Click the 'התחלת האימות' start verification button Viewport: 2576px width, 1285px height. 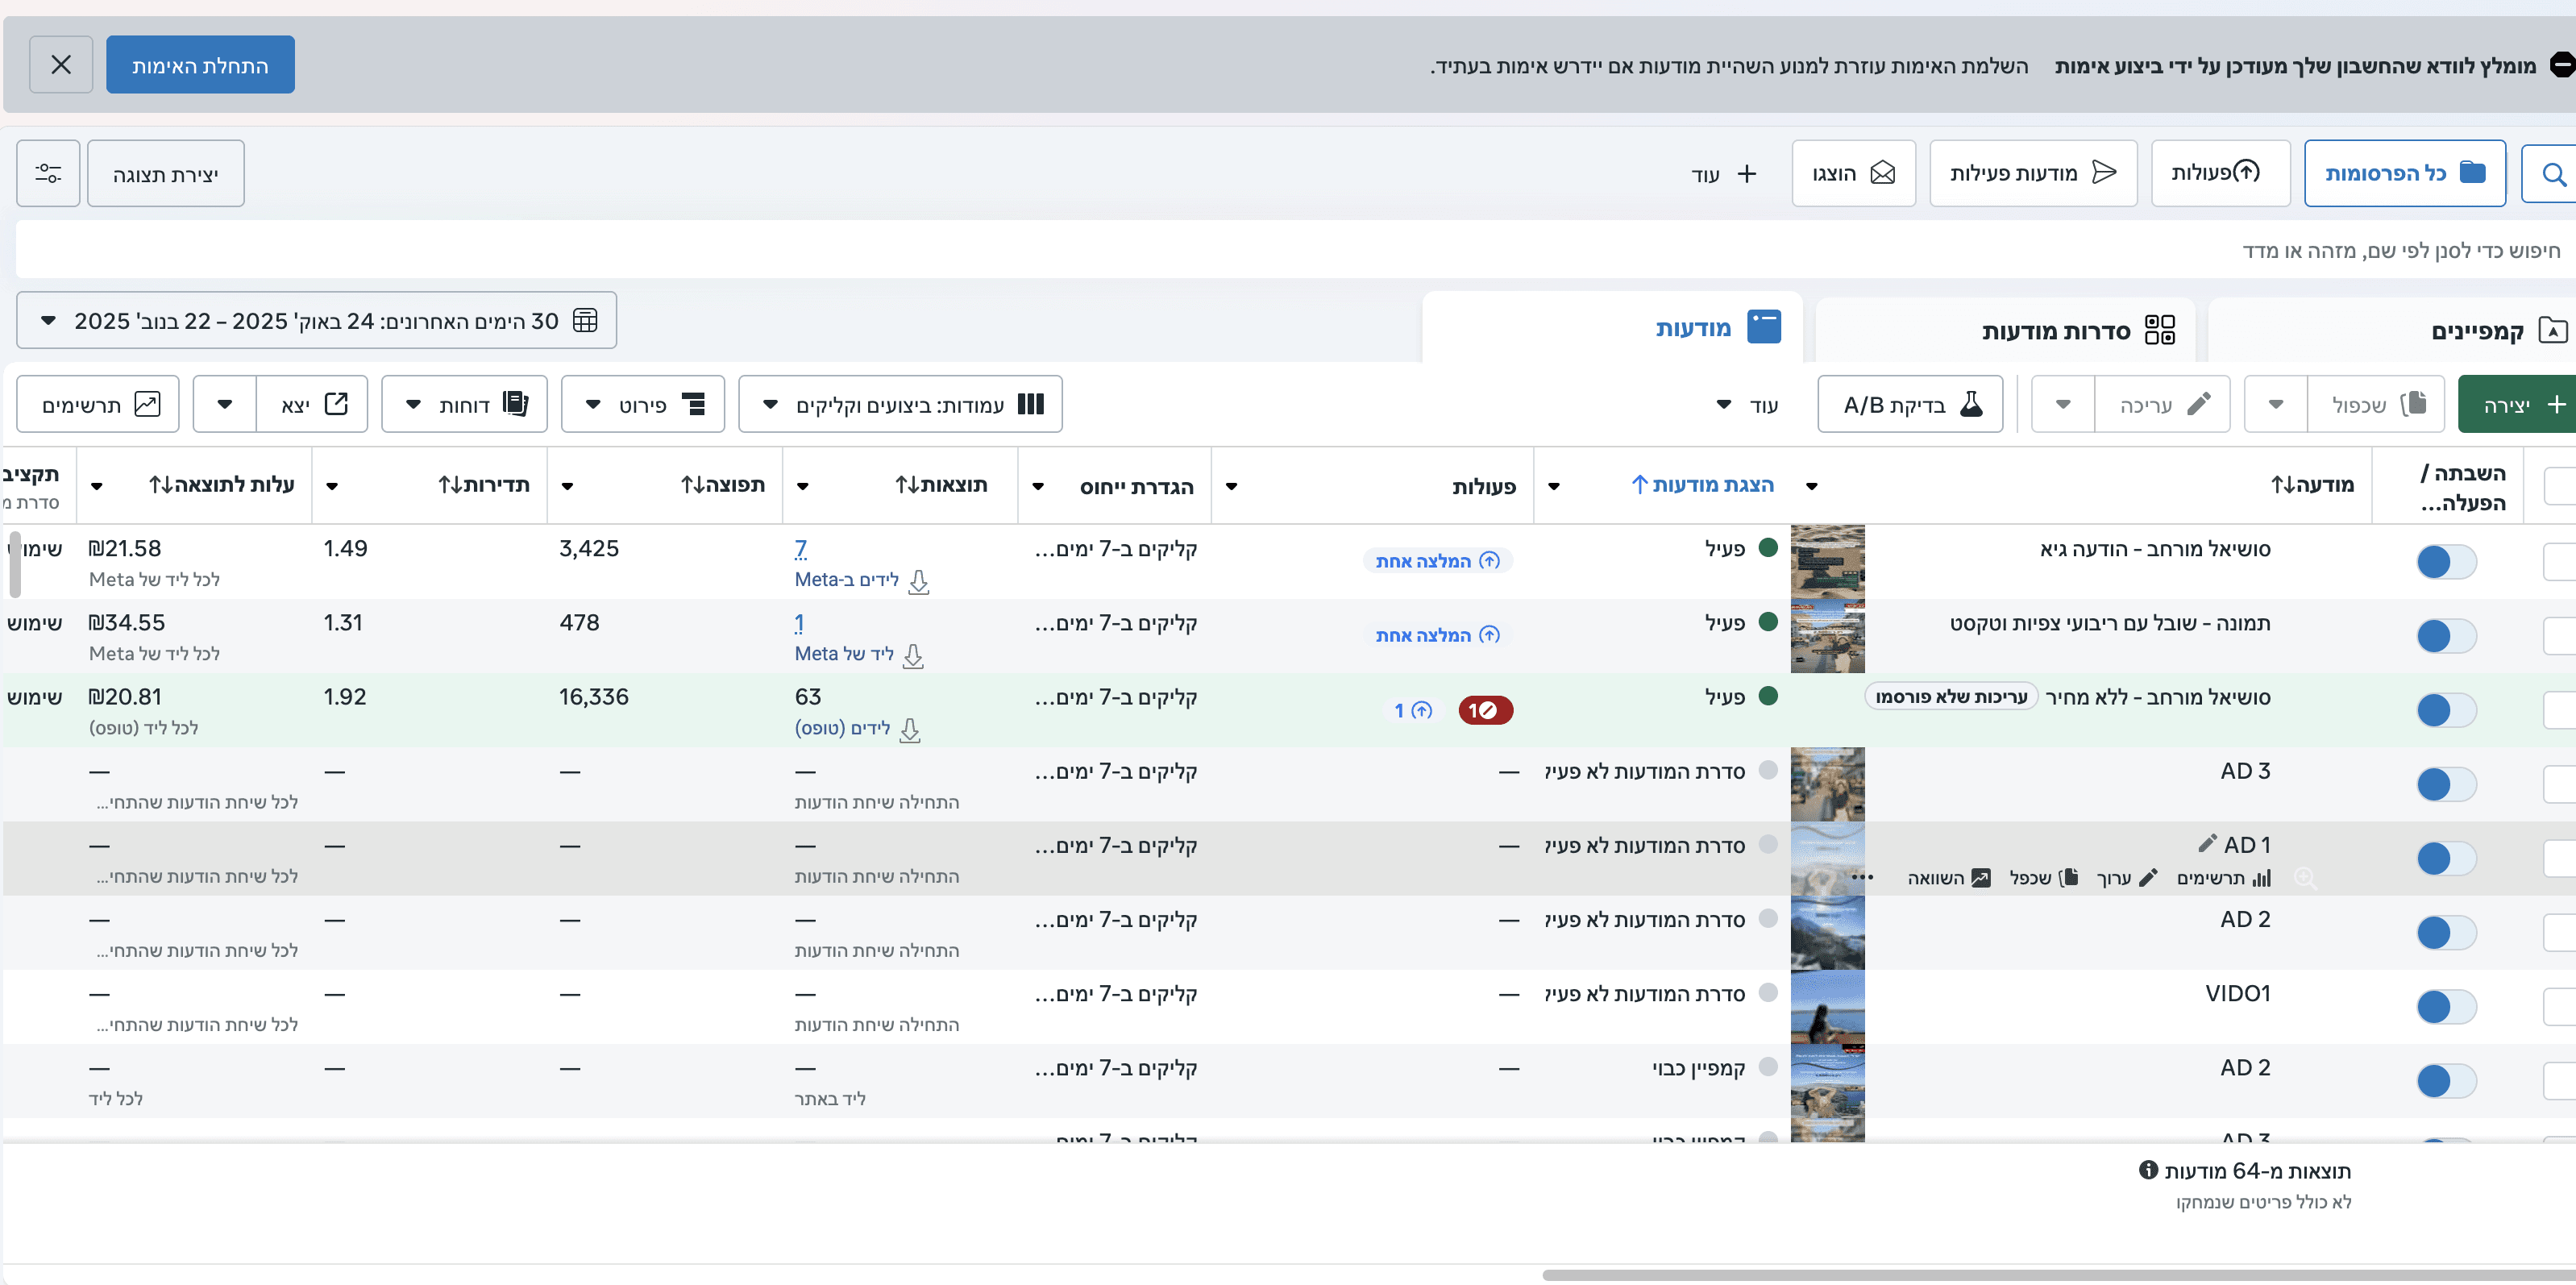200,65
